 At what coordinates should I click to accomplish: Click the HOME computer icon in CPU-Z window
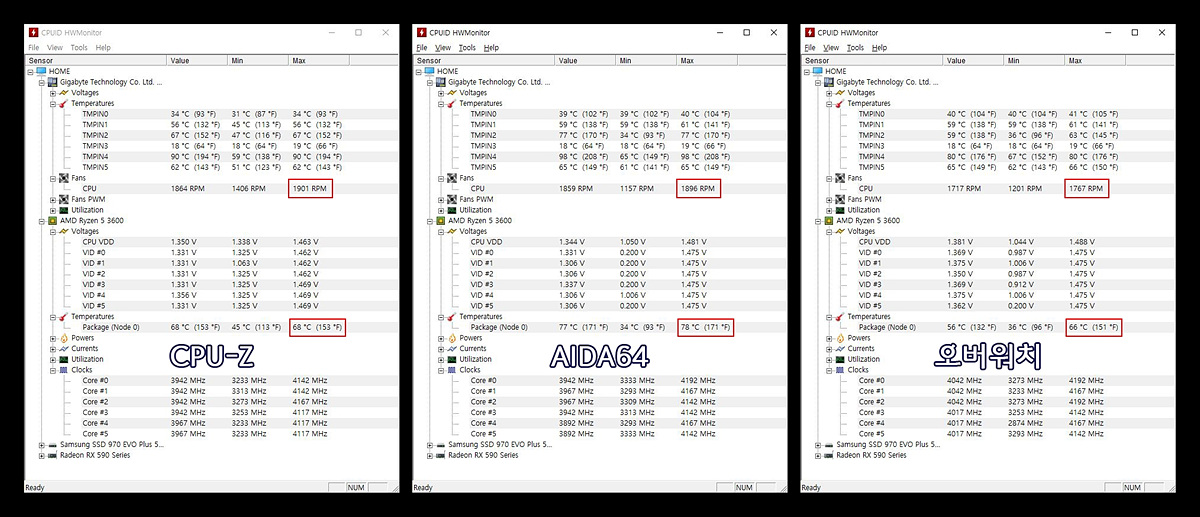click(41, 71)
